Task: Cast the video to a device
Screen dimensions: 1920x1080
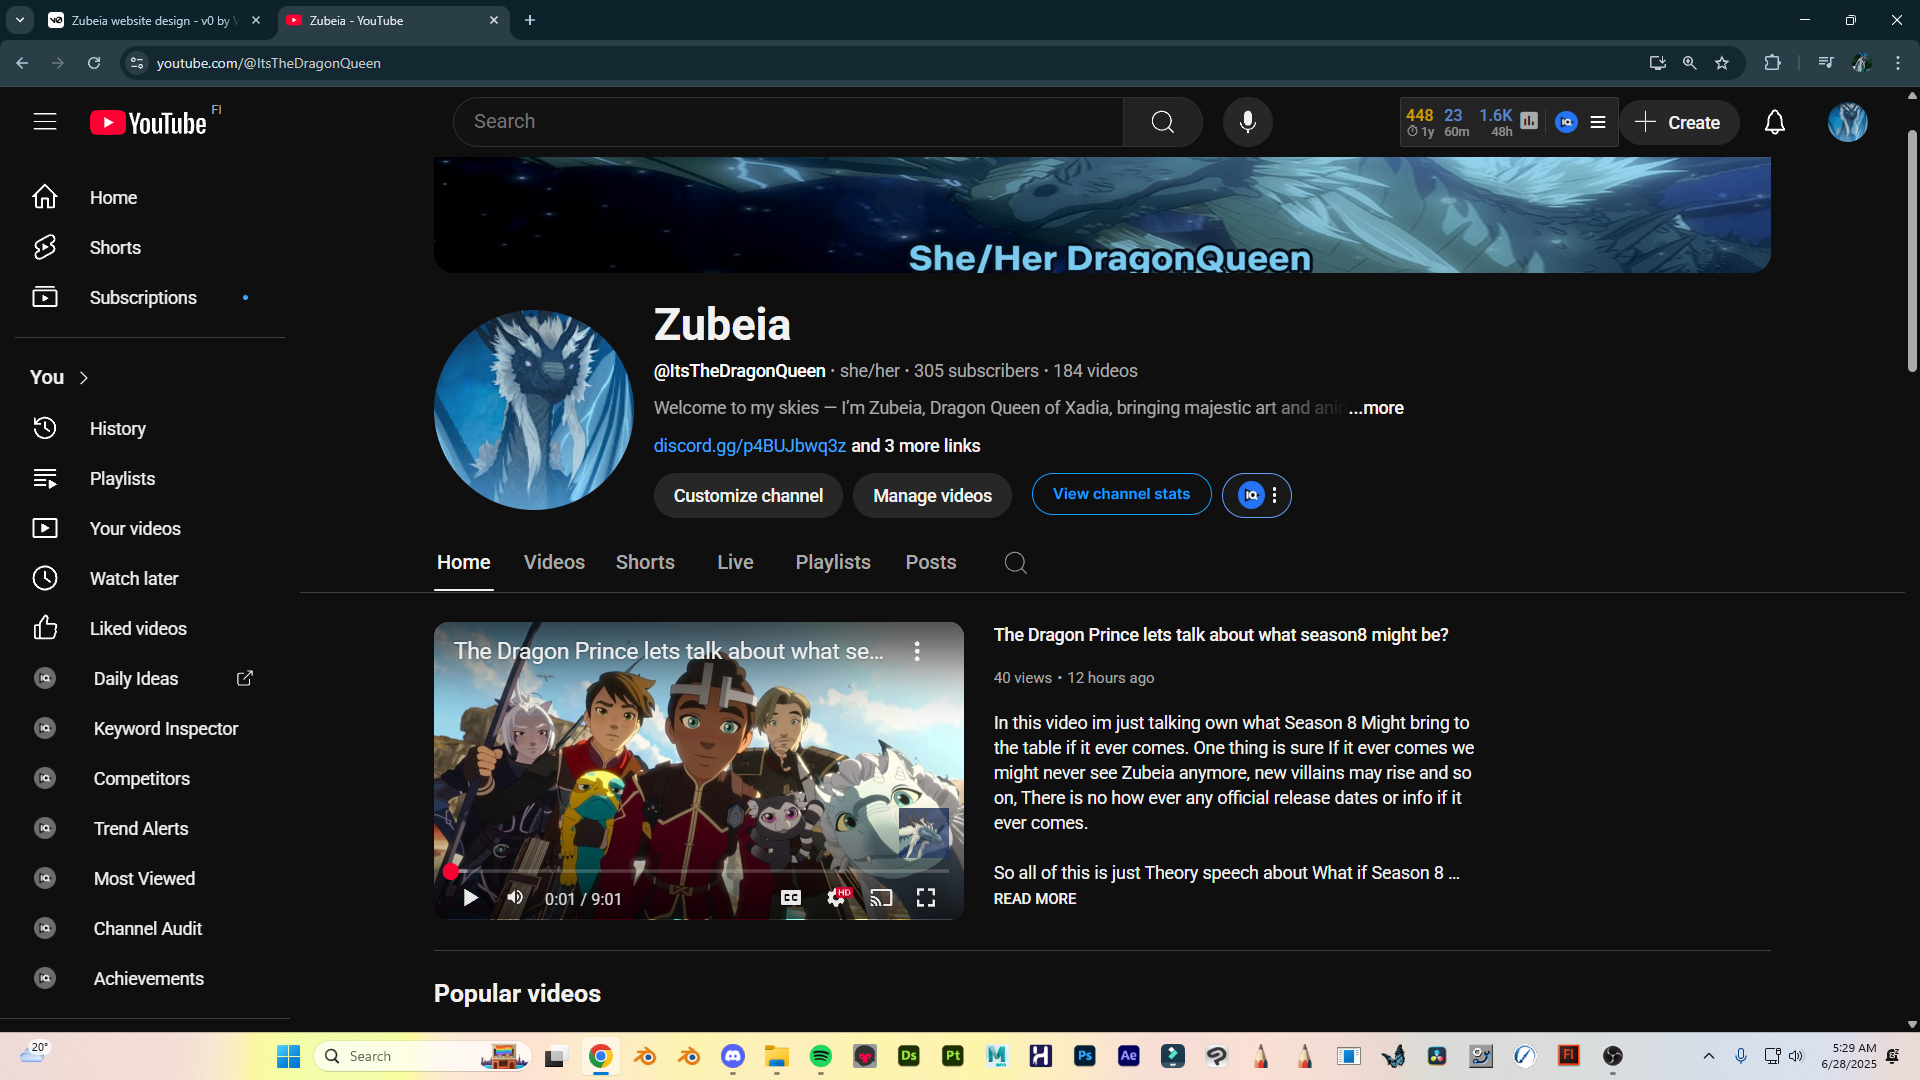Action: 881,898
